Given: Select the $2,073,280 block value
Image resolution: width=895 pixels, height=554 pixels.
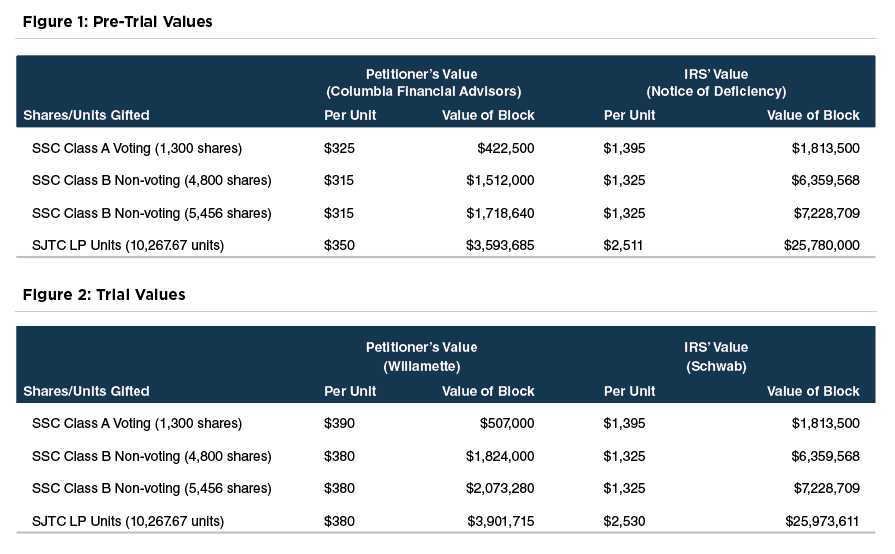Looking at the screenshot, I should point(500,489).
